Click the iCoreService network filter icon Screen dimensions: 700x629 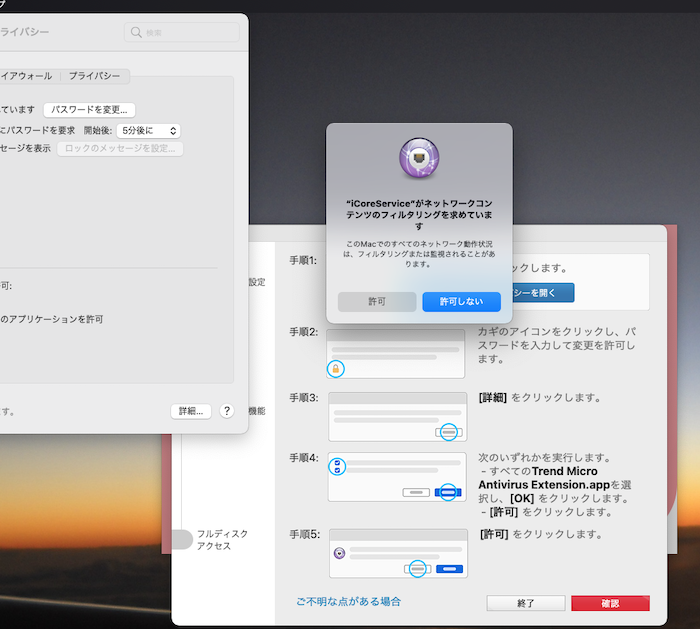coord(419,160)
